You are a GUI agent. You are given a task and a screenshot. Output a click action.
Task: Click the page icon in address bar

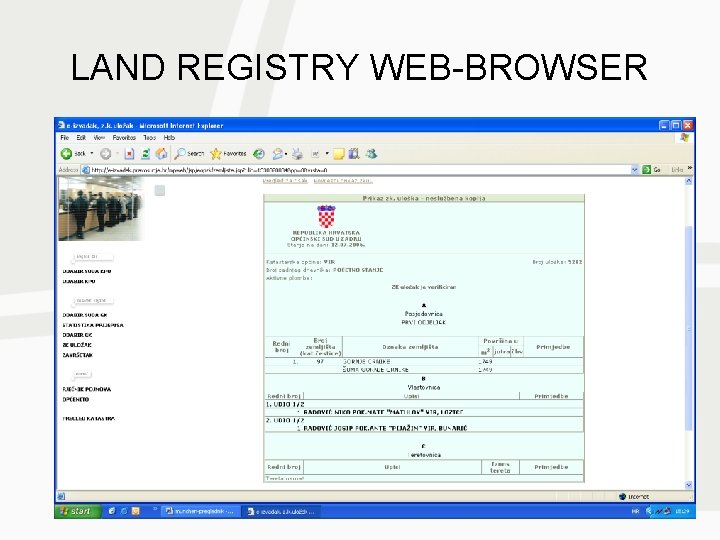coord(85,170)
